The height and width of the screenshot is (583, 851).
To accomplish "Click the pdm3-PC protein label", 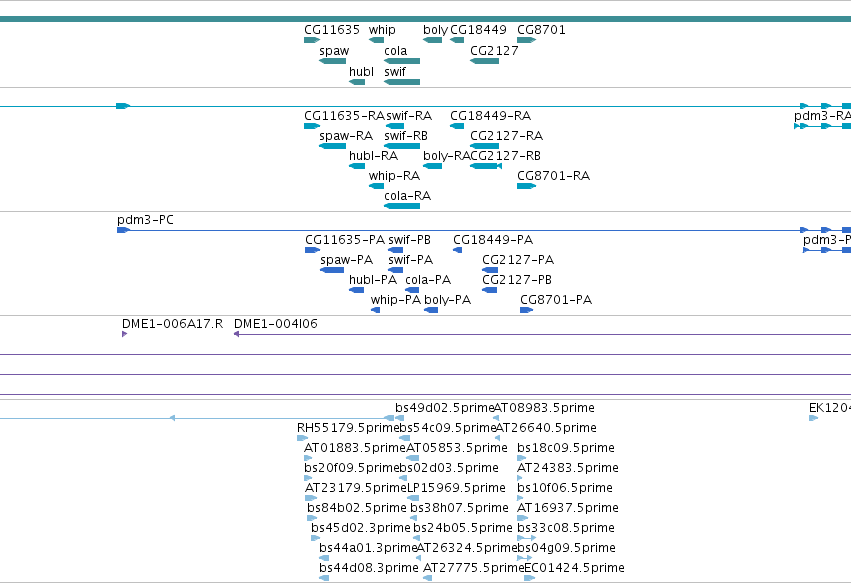I will point(145,220).
